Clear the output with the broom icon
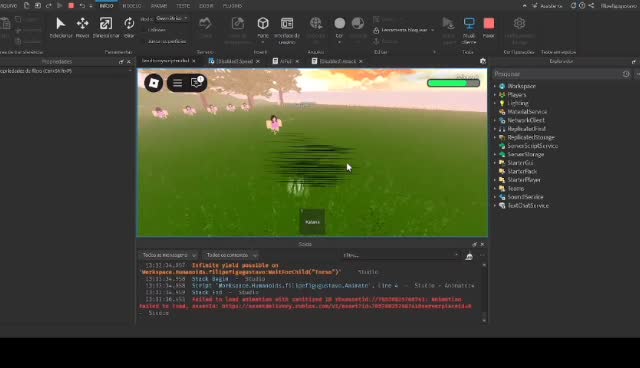This screenshot has height=368, width=640. (x=469, y=256)
